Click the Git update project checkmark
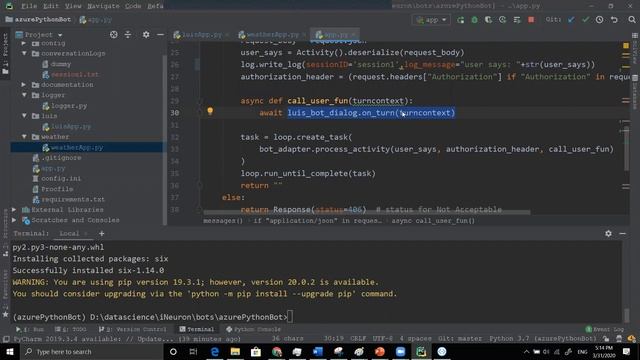 click(571, 20)
